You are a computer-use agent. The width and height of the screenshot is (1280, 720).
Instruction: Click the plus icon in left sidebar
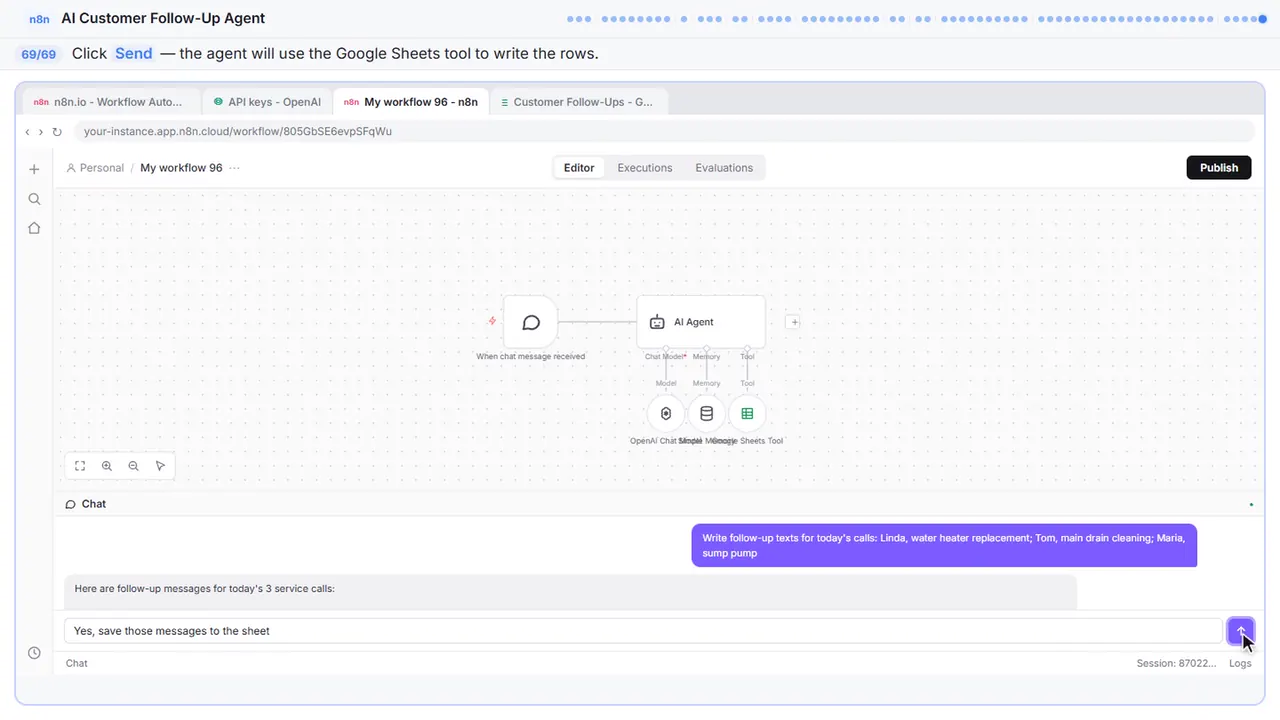[x=34, y=169]
